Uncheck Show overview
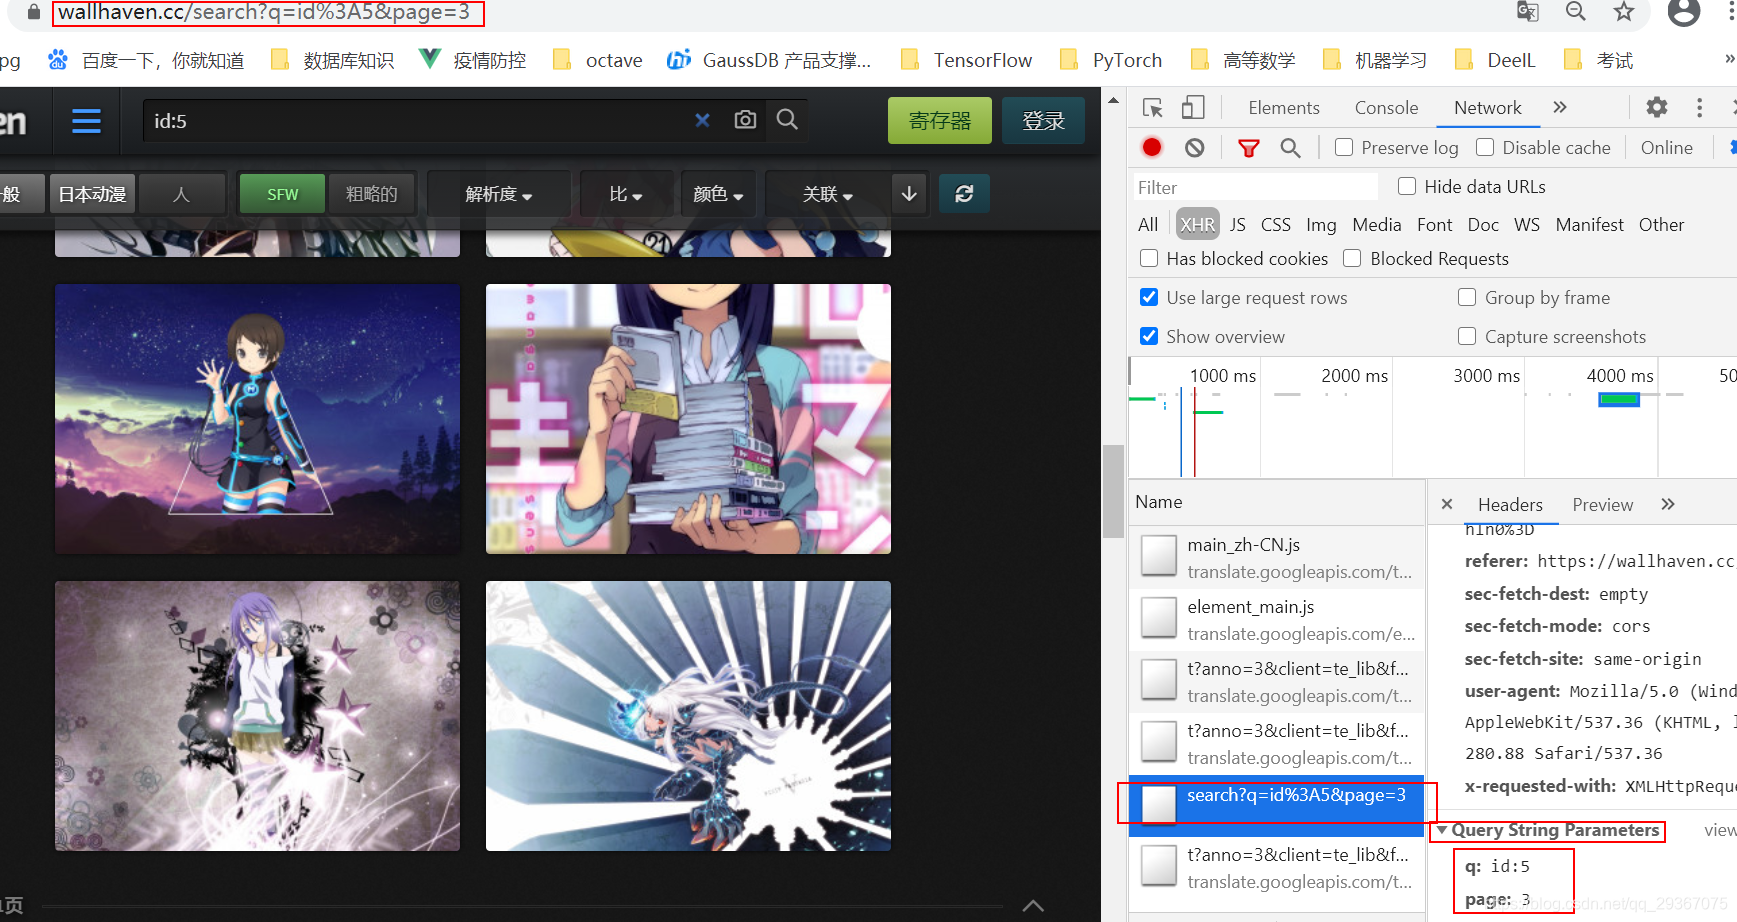 [x=1149, y=336]
